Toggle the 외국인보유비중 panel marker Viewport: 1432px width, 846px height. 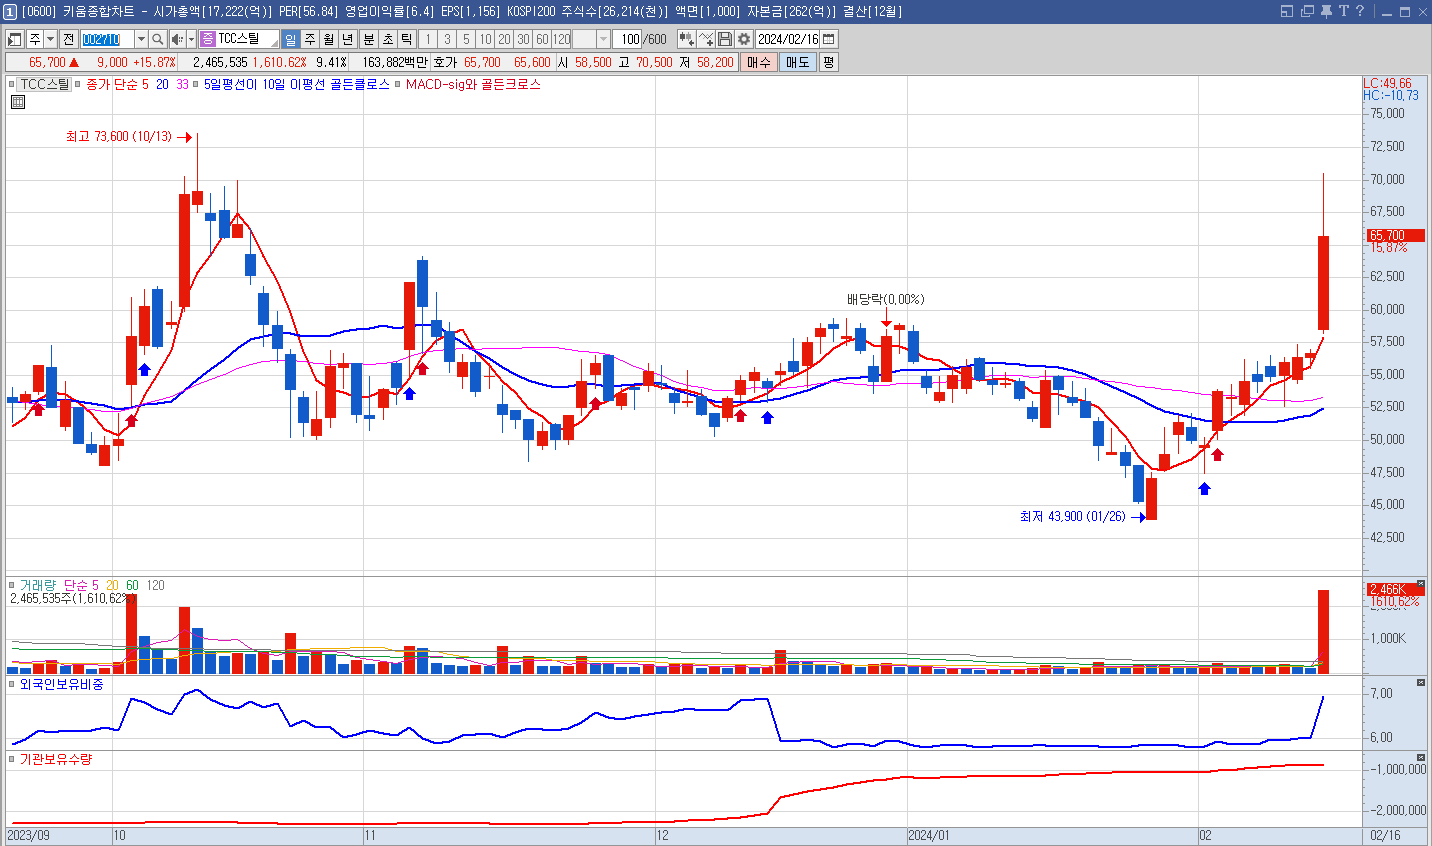coord(12,684)
